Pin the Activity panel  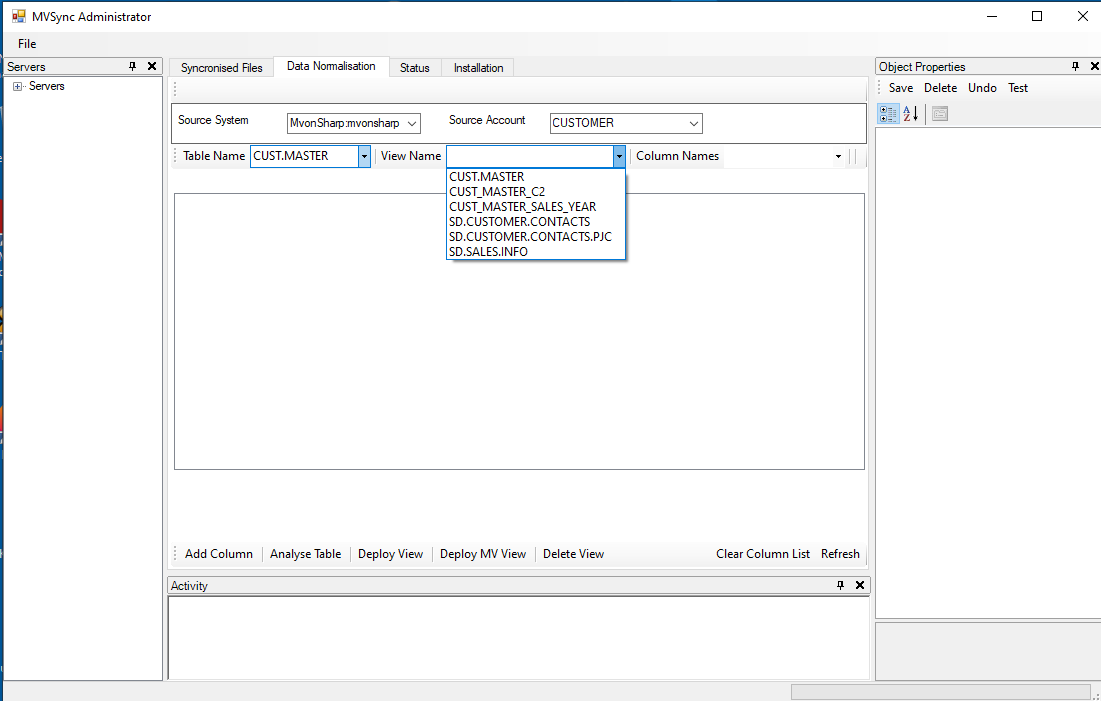pos(840,585)
